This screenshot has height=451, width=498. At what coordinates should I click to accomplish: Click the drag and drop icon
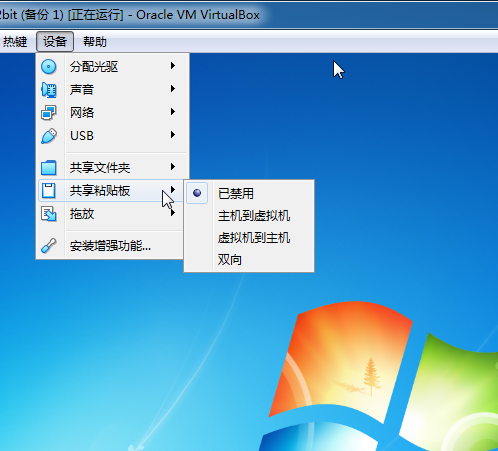coord(49,214)
